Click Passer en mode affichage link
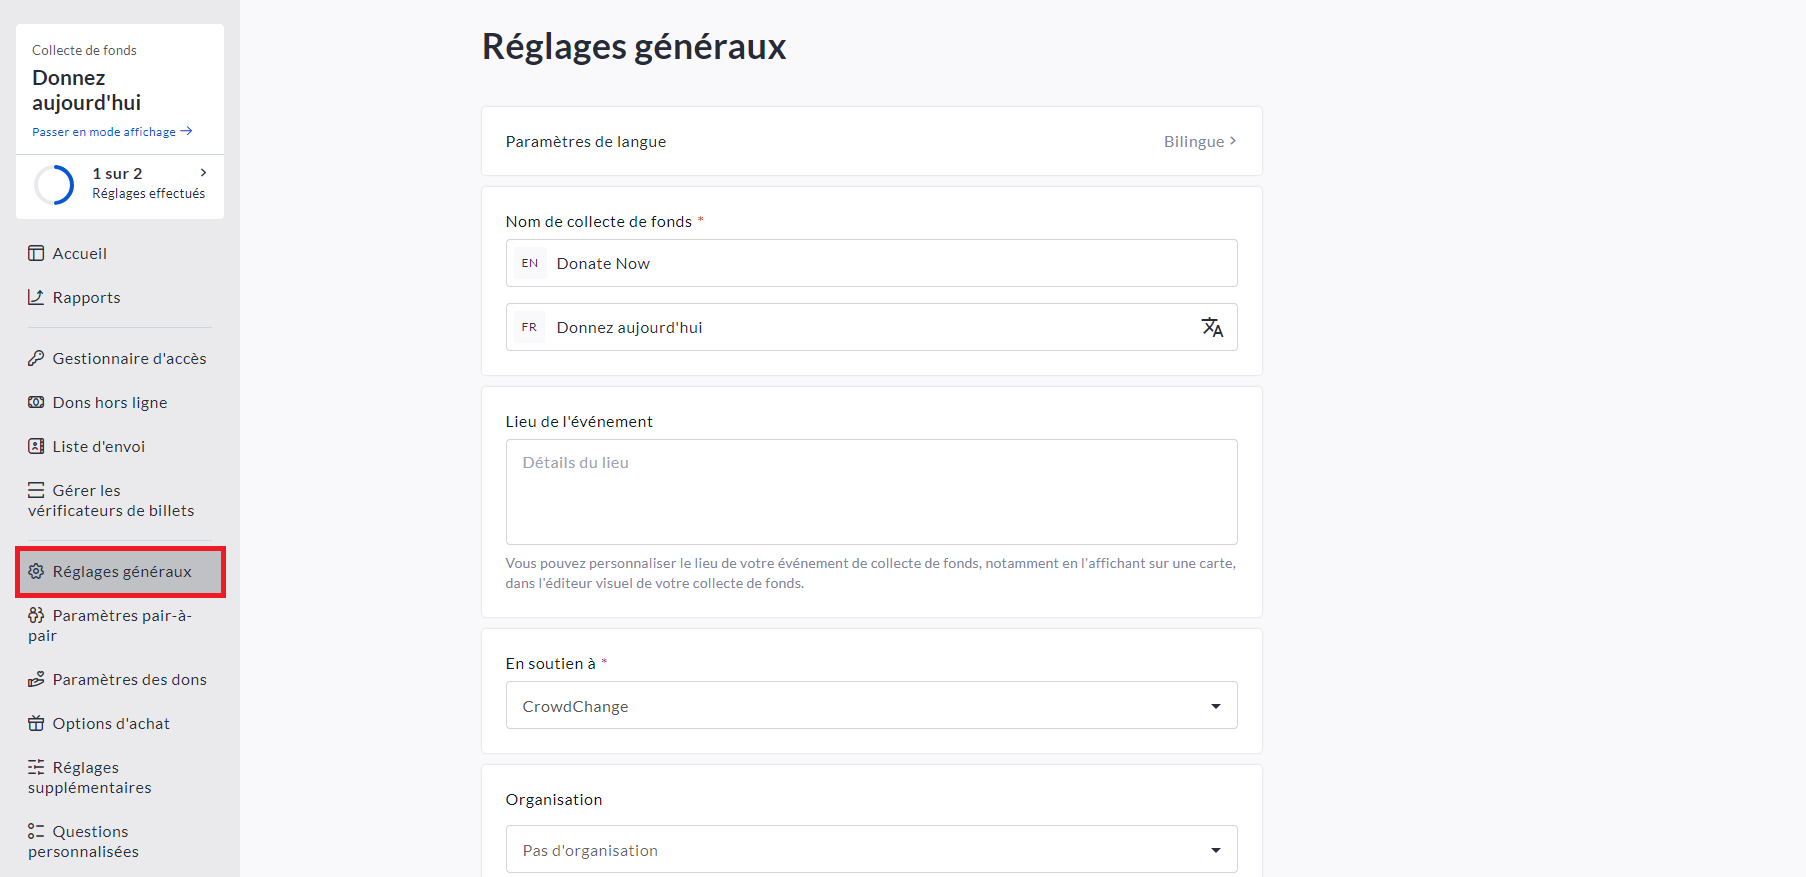Image resolution: width=1806 pixels, height=877 pixels. (x=112, y=132)
